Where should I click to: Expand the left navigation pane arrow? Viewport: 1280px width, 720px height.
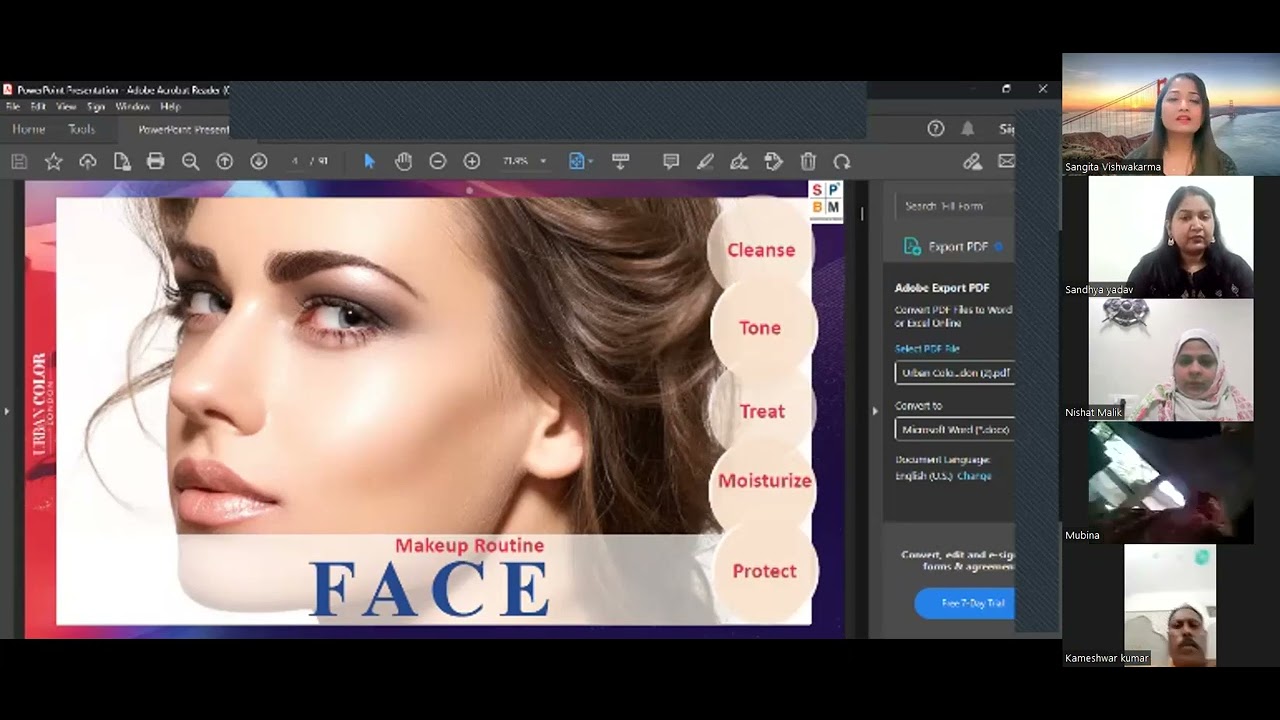coord(6,411)
